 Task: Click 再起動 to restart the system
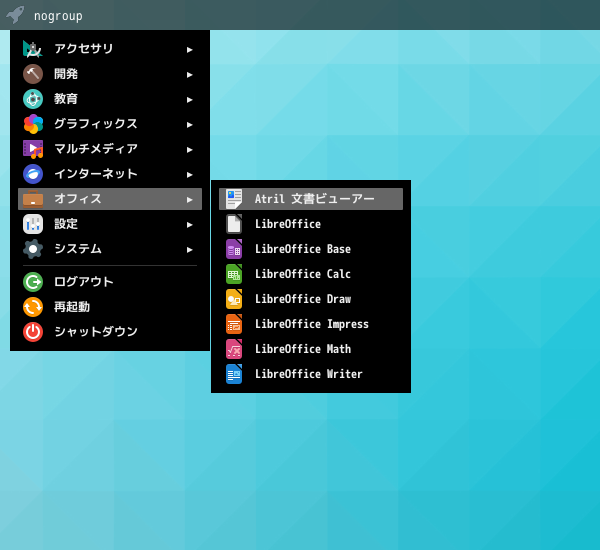(x=110, y=307)
